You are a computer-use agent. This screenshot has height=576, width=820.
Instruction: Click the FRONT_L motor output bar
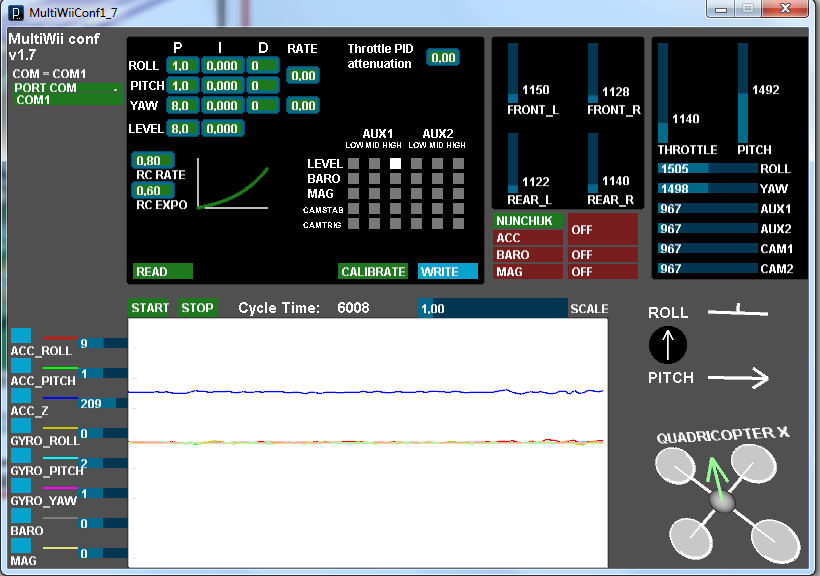(x=512, y=73)
